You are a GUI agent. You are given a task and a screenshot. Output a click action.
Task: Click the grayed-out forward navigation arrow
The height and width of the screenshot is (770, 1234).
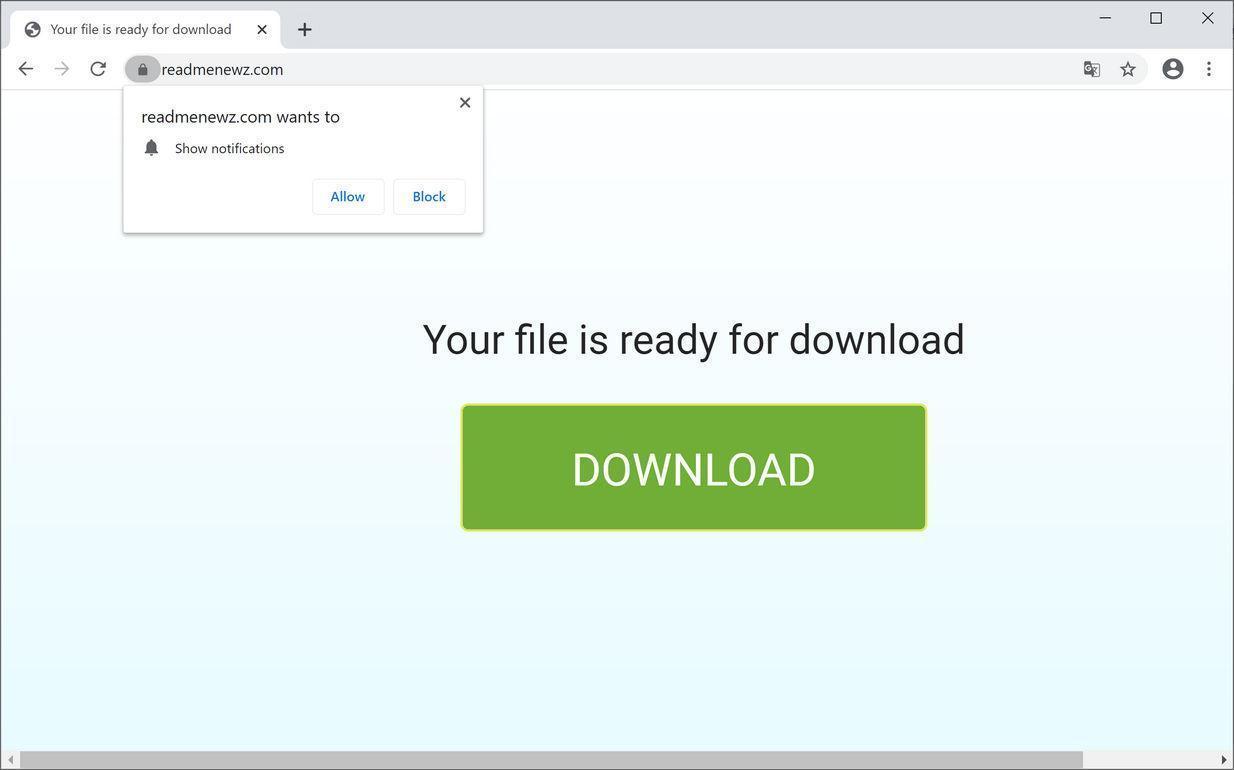[x=61, y=68]
